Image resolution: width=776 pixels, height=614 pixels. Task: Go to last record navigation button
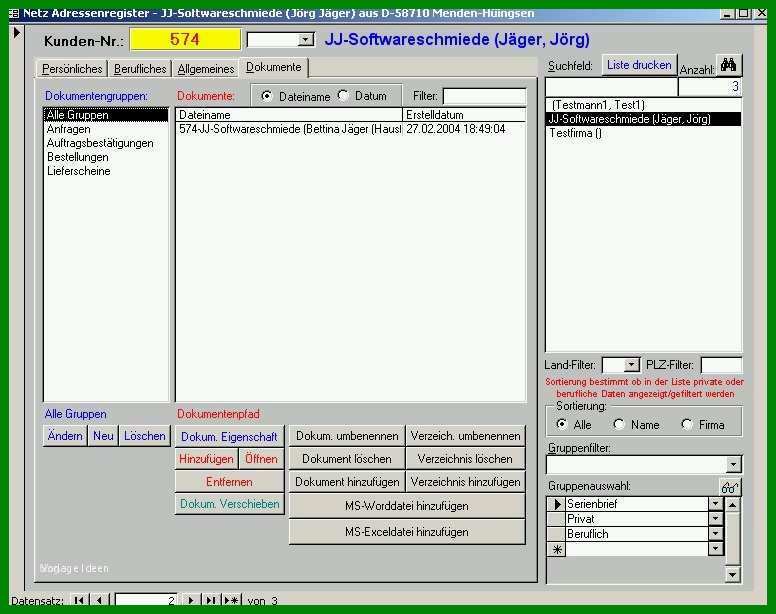(x=211, y=600)
